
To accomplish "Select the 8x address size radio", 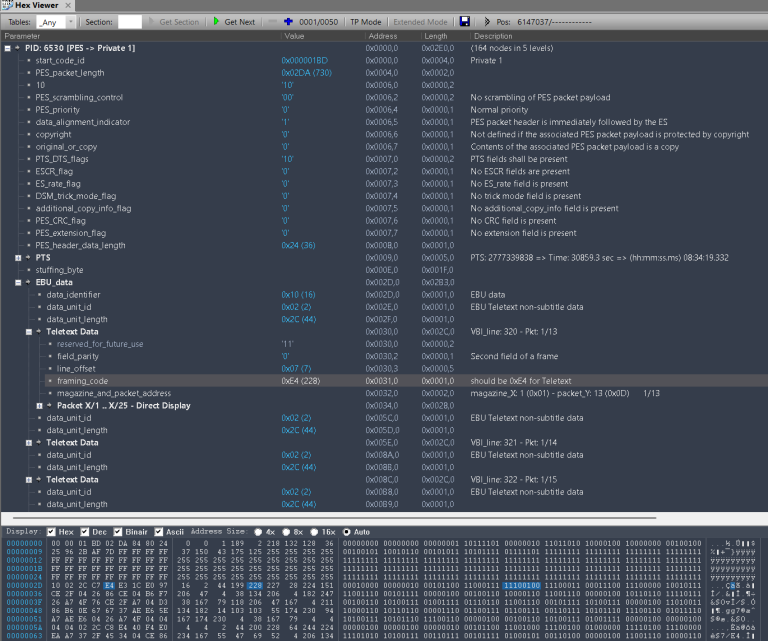I will [x=286, y=532].
